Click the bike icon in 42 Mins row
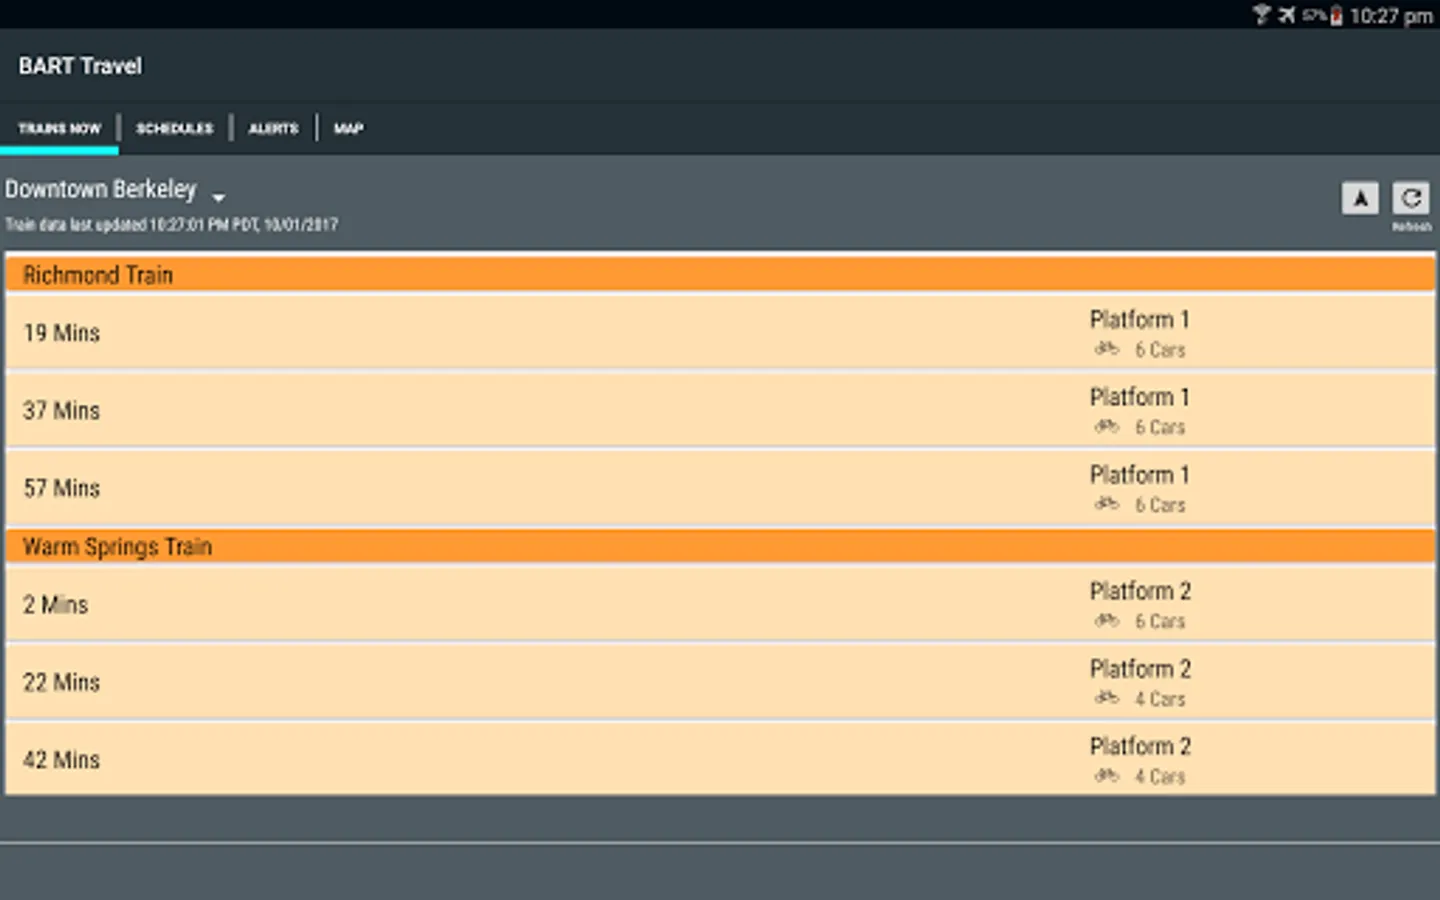 (x=1106, y=776)
